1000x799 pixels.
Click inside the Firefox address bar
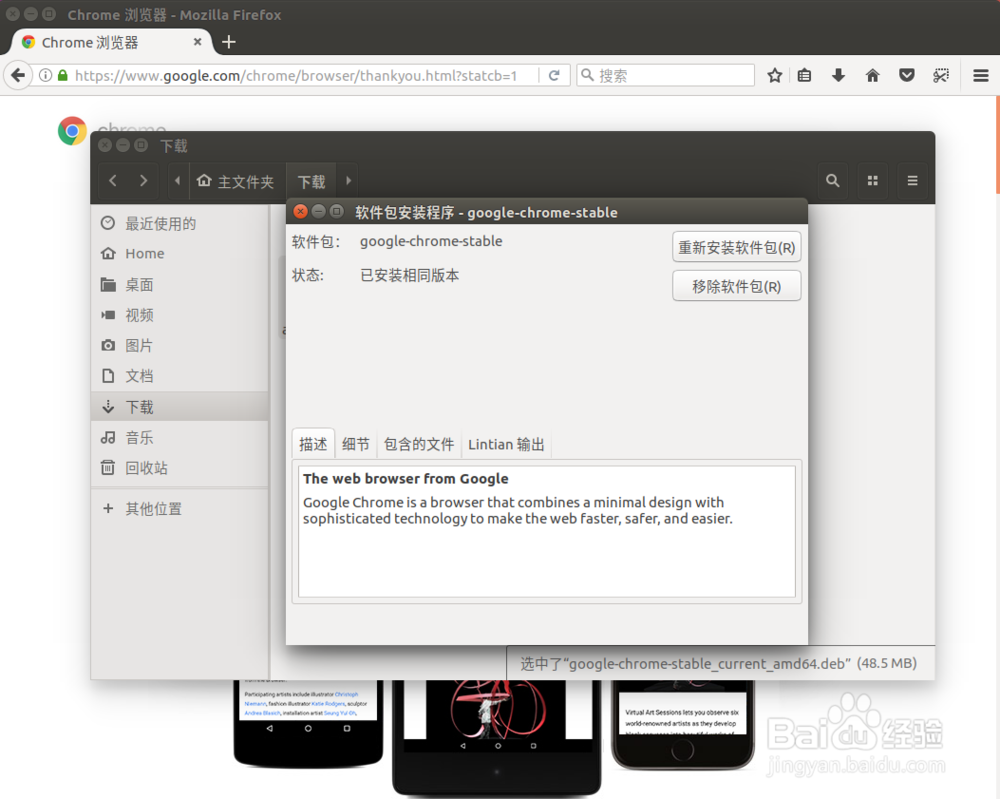click(x=300, y=74)
